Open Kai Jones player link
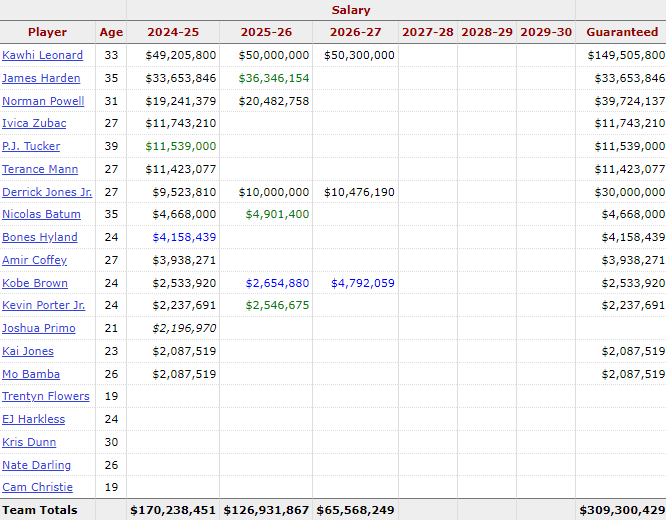666x520 pixels. click(x=28, y=351)
